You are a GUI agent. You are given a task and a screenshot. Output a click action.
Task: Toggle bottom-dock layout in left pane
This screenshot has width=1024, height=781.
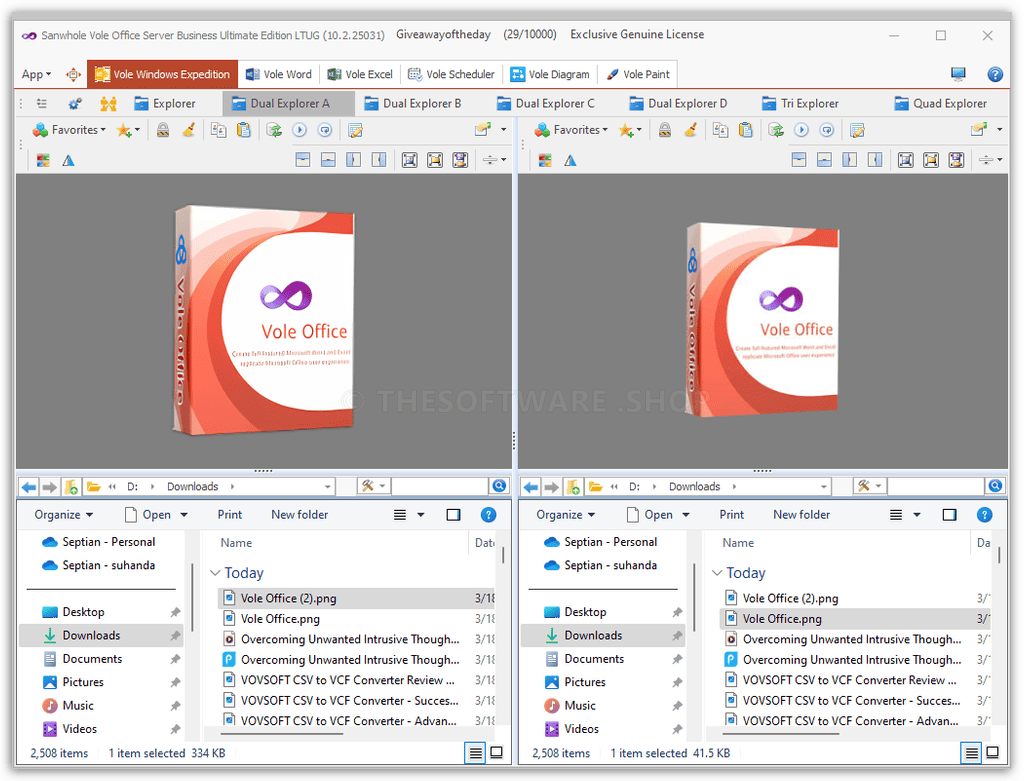coord(328,160)
